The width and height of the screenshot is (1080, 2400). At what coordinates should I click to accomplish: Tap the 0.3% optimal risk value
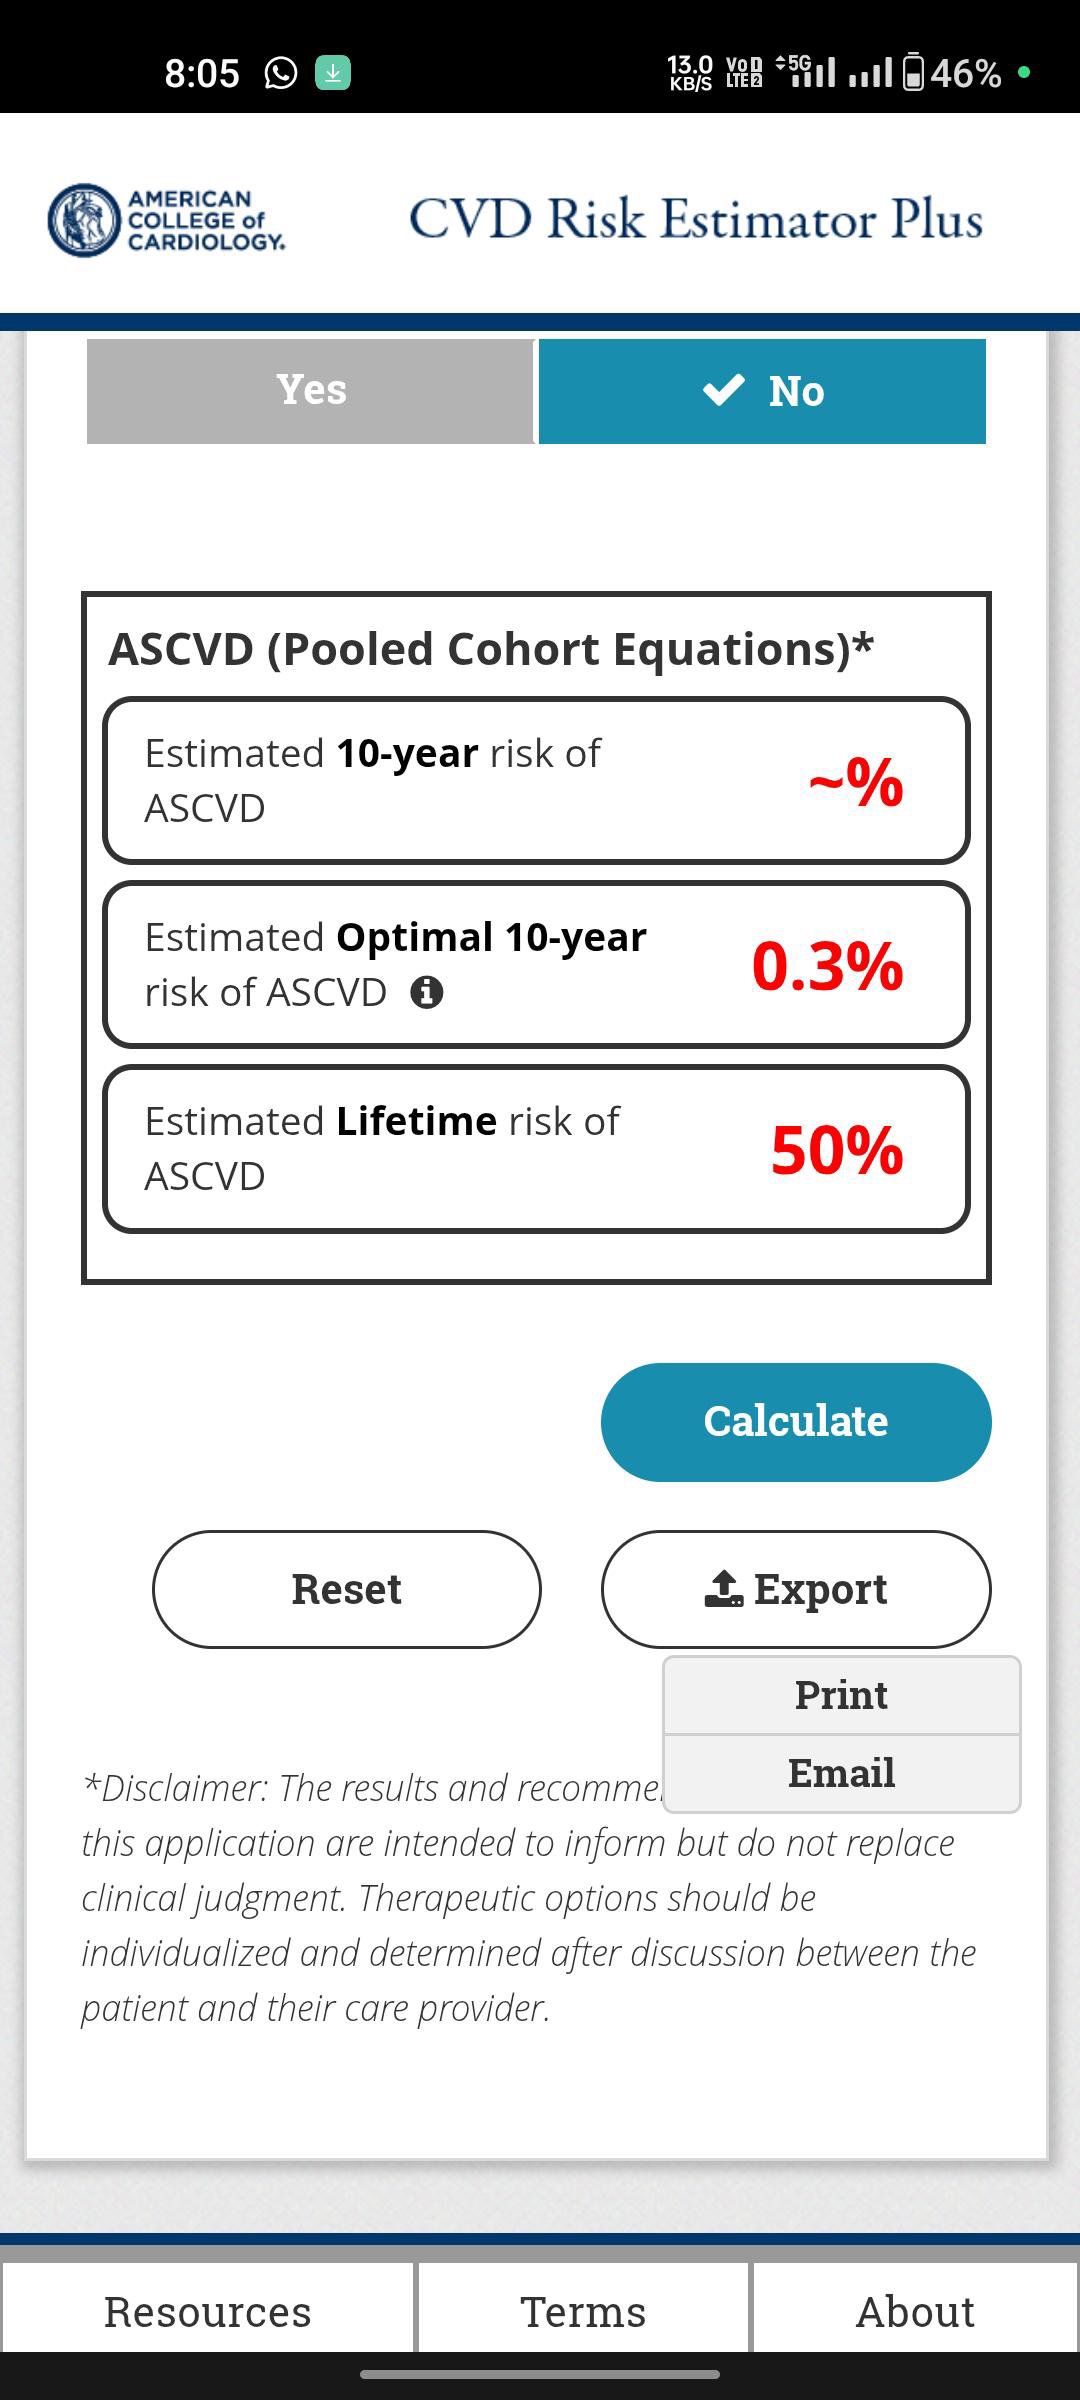coord(827,966)
